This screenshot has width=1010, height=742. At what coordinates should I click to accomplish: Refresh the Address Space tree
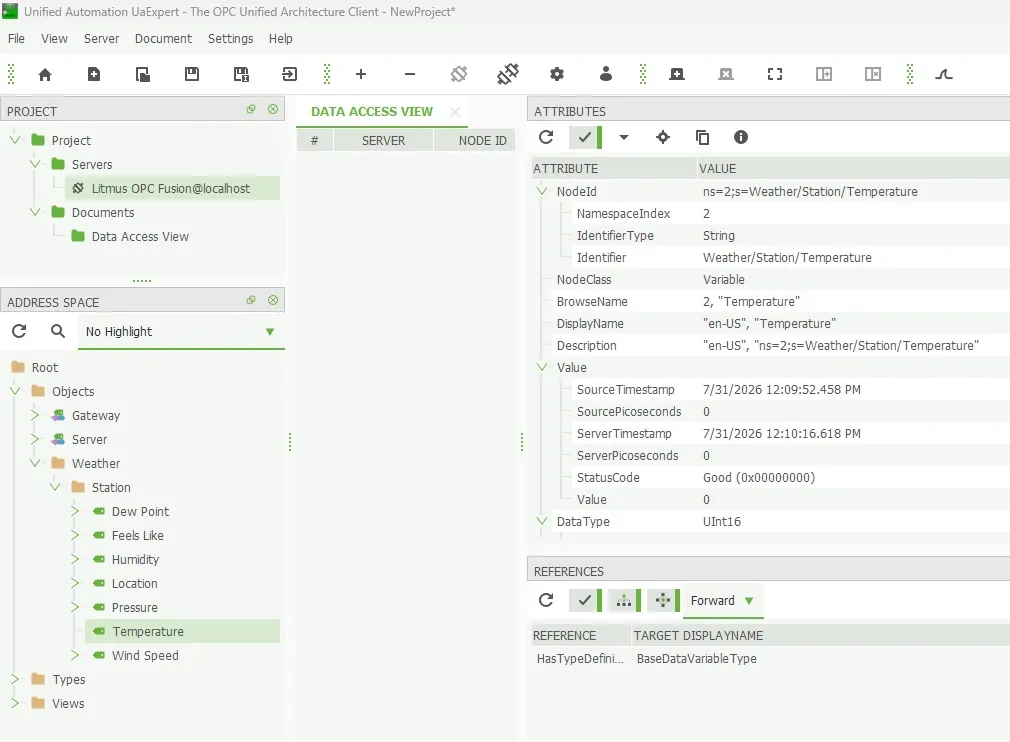[x=19, y=331]
